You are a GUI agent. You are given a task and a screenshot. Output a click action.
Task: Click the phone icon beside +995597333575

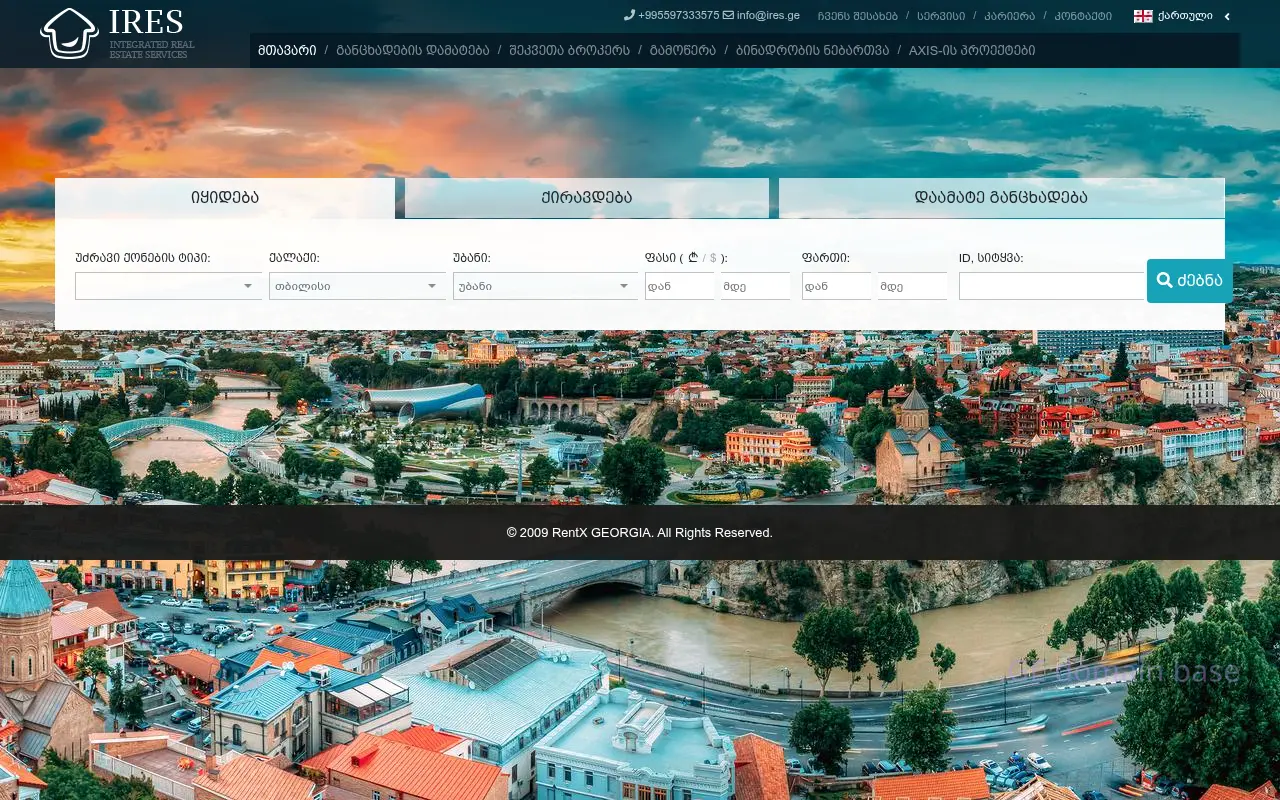629,15
